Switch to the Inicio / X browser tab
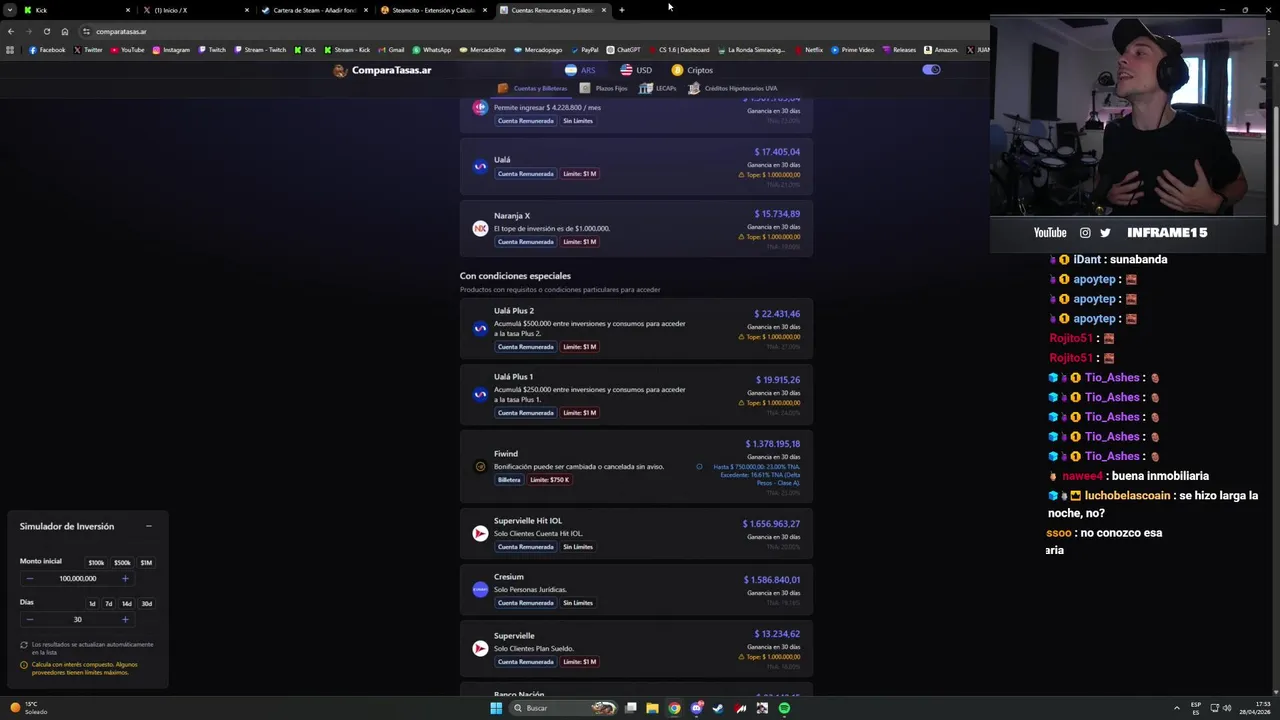 (x=196, y=10)
